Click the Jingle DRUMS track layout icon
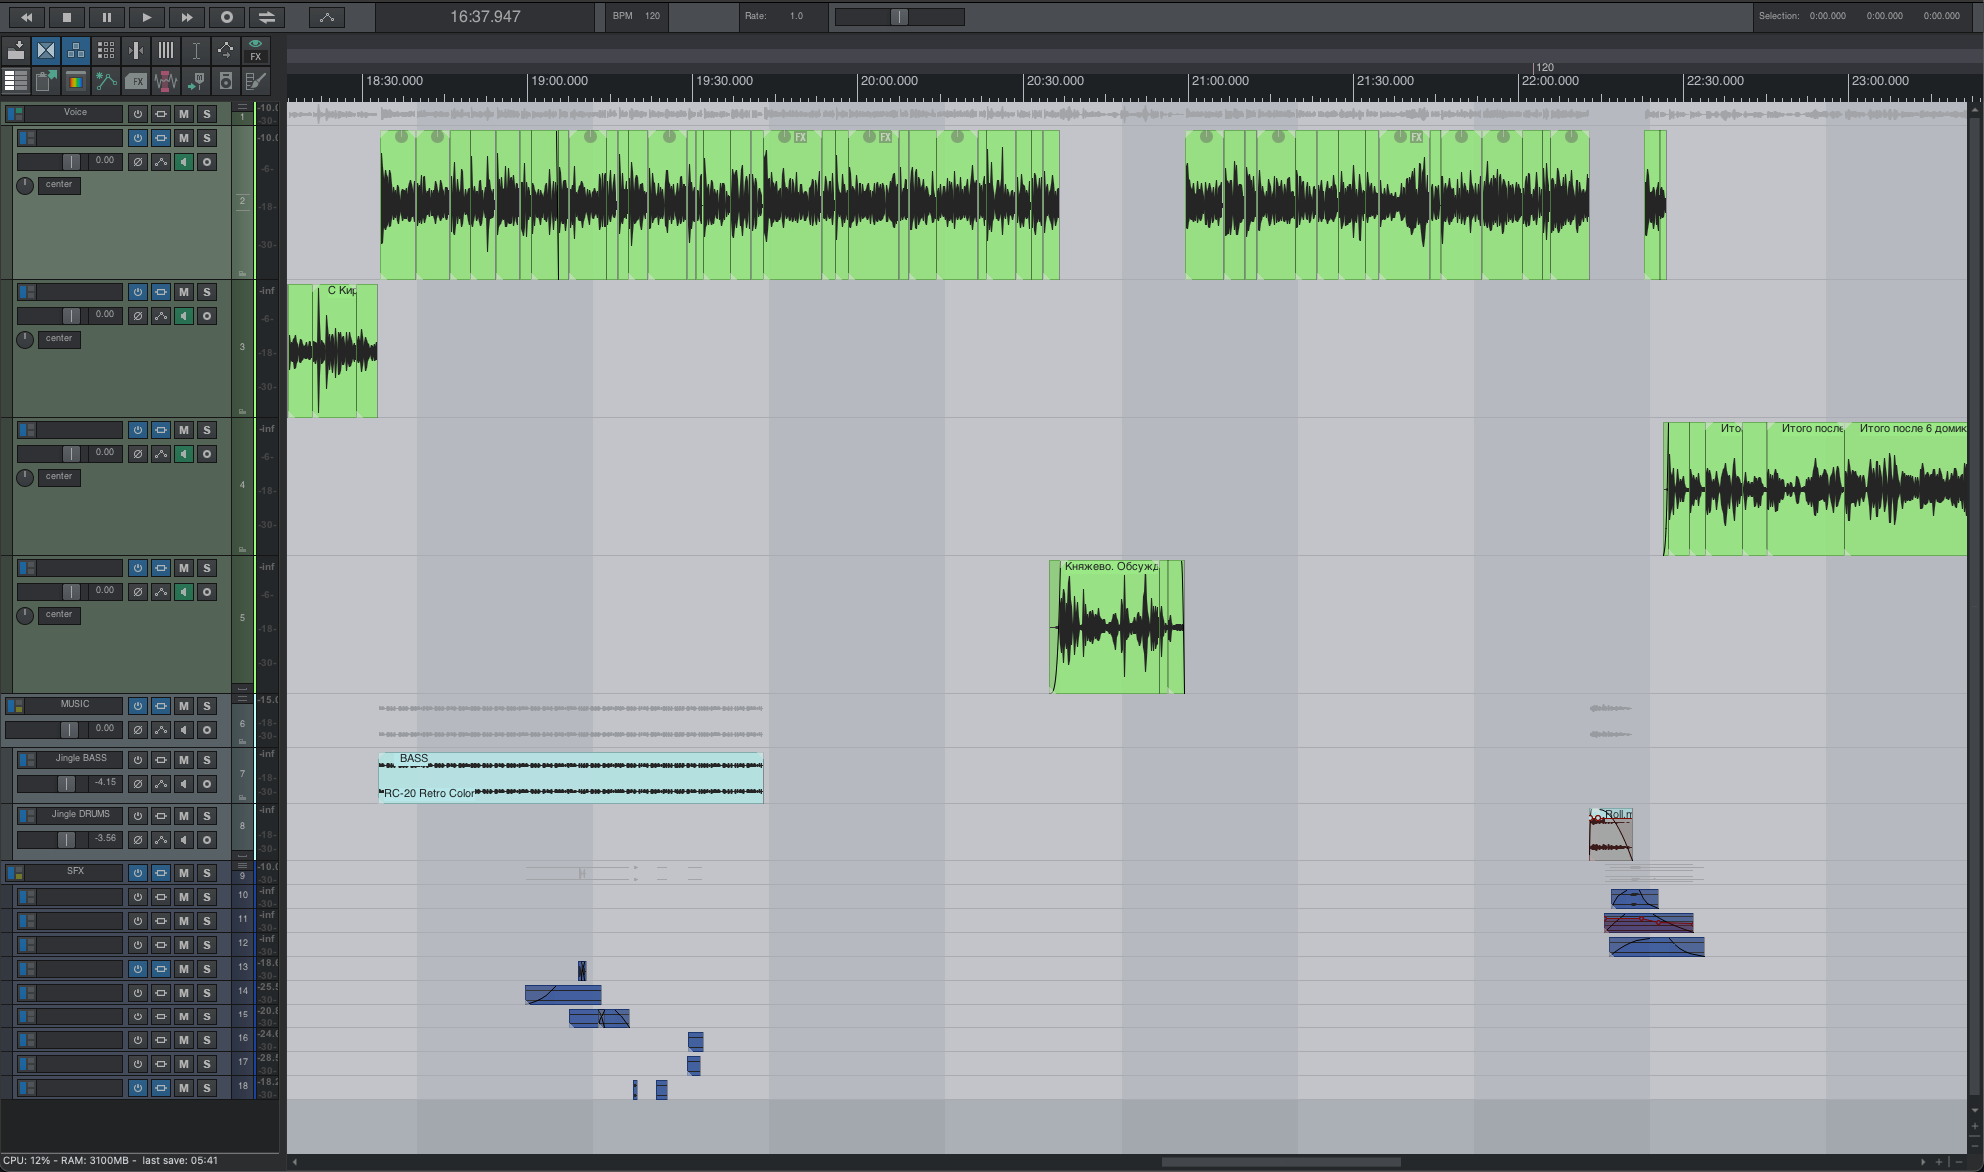 [27, 816]
